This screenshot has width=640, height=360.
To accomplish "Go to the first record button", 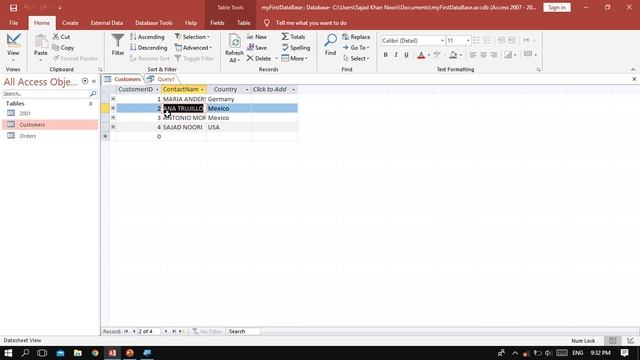I will 126,331.
